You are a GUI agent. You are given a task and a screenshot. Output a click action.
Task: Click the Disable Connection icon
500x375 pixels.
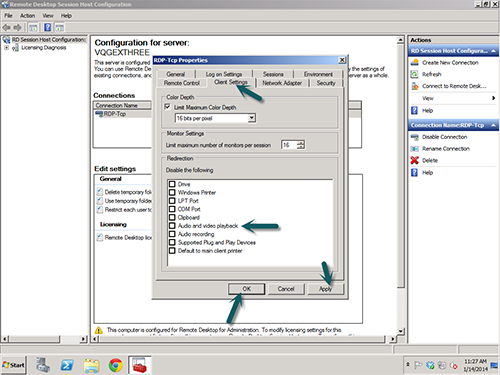pos(414,137)
